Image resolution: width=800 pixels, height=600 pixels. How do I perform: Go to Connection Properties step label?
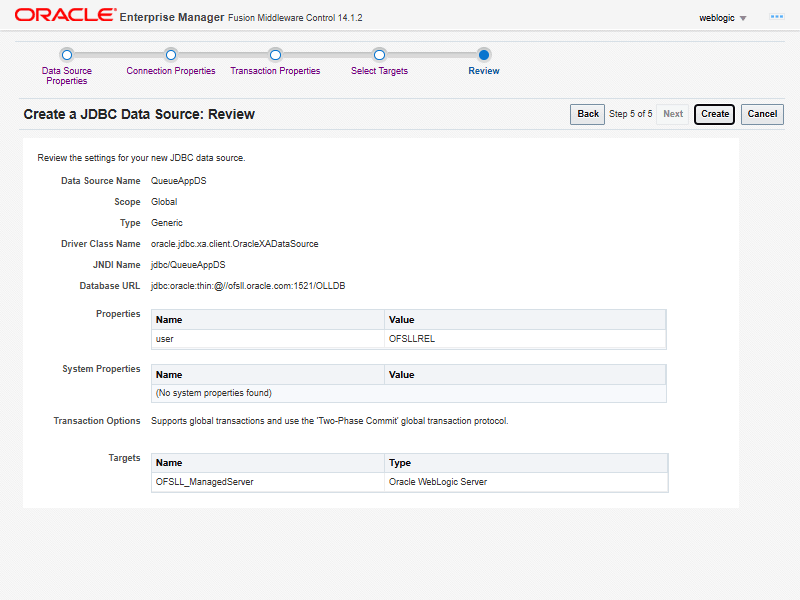click(x=171, y=71)
